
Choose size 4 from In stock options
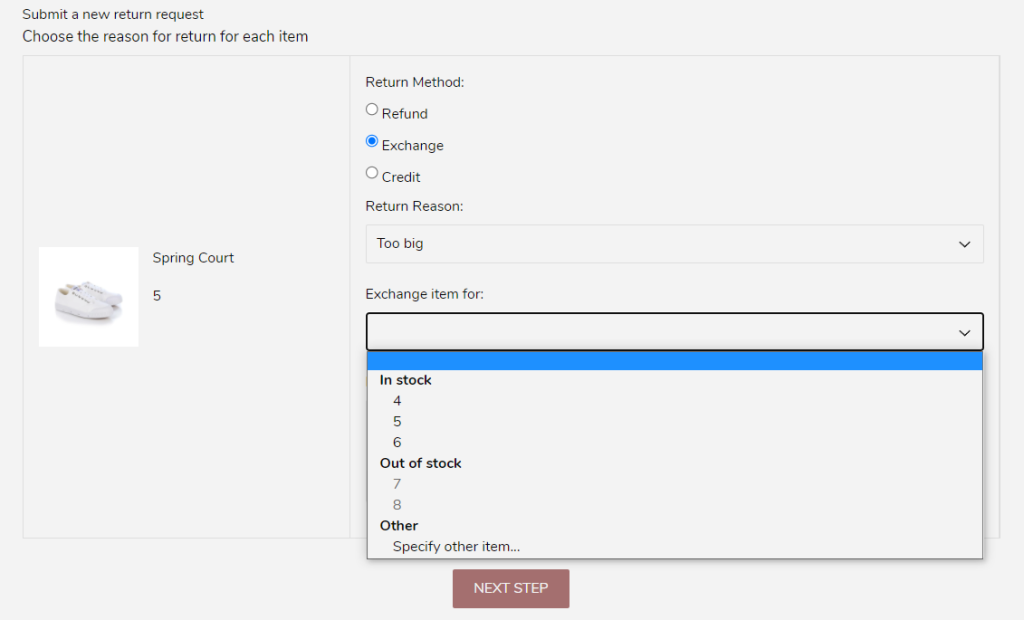click(675, 400)
